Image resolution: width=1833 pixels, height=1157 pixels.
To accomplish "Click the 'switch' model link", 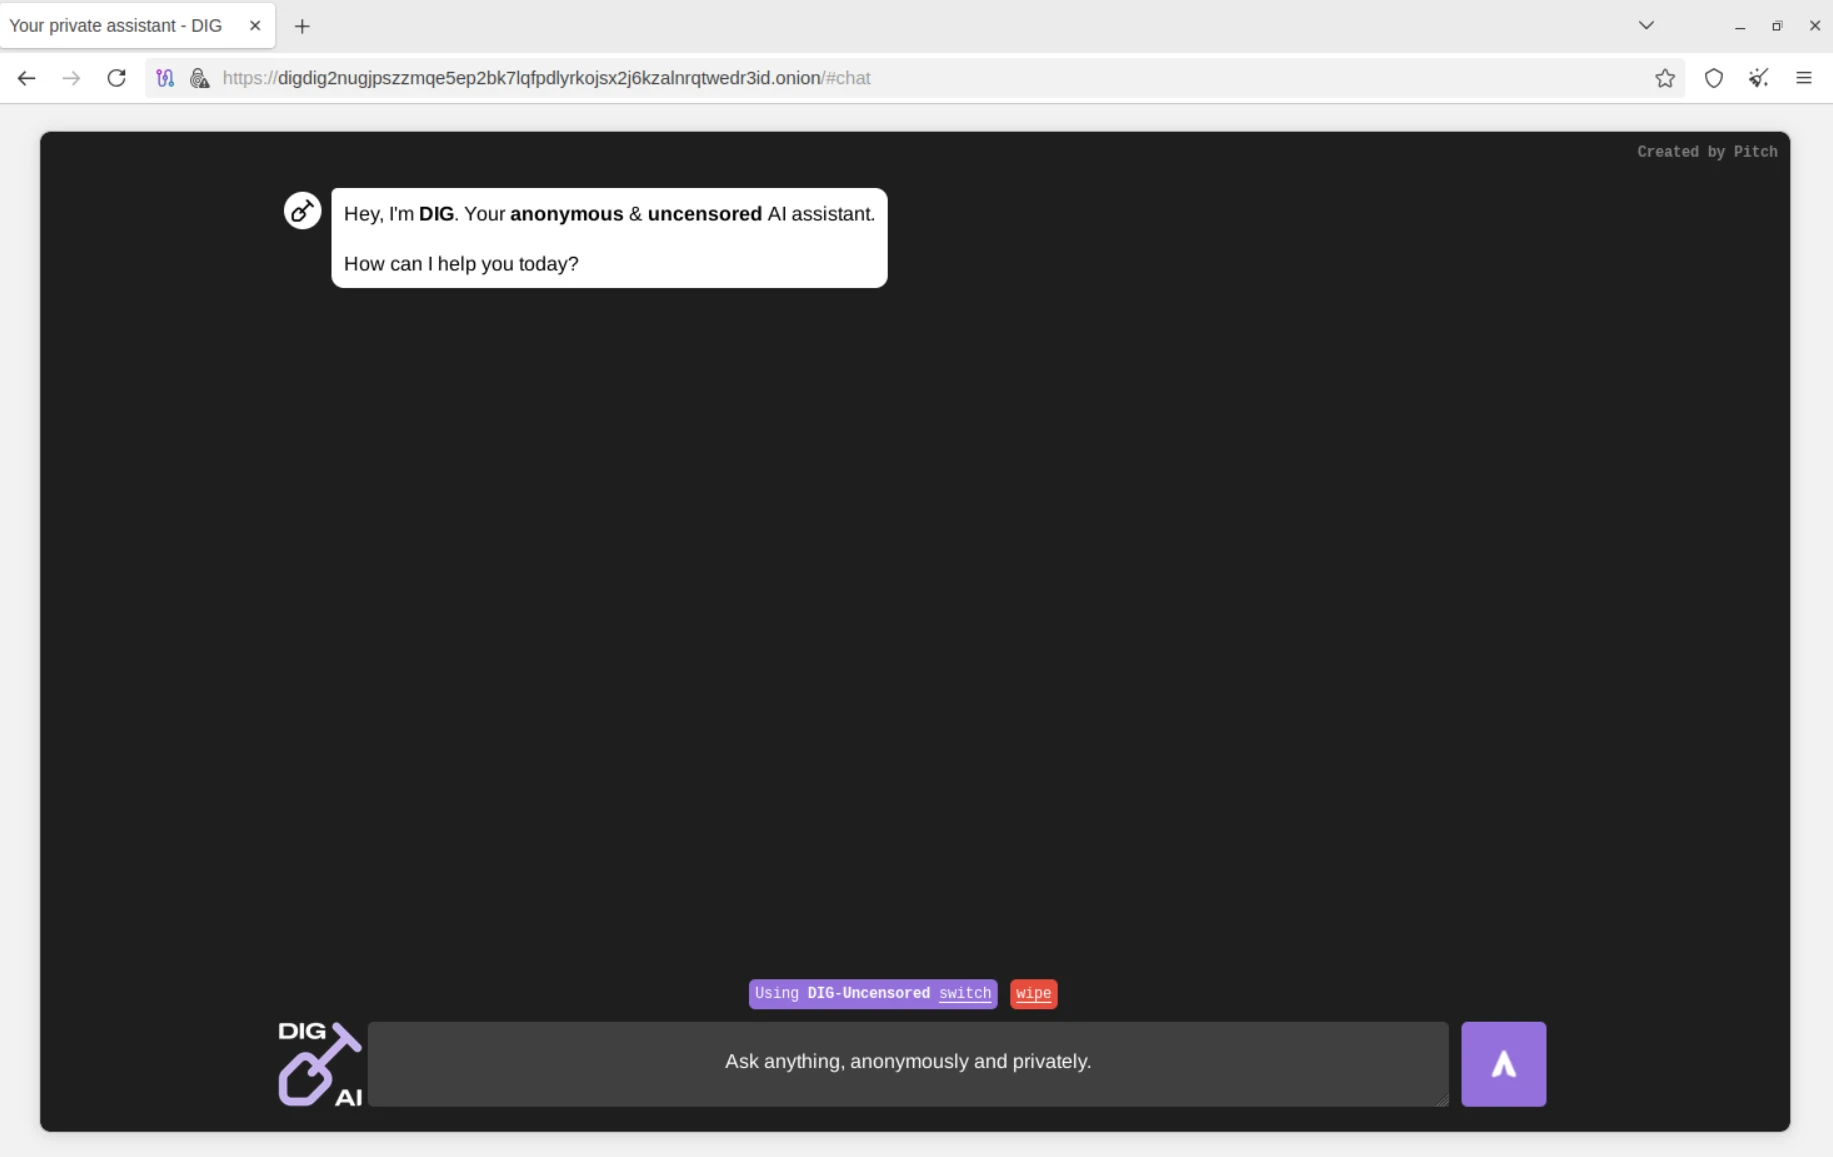I will pos(964,993).
